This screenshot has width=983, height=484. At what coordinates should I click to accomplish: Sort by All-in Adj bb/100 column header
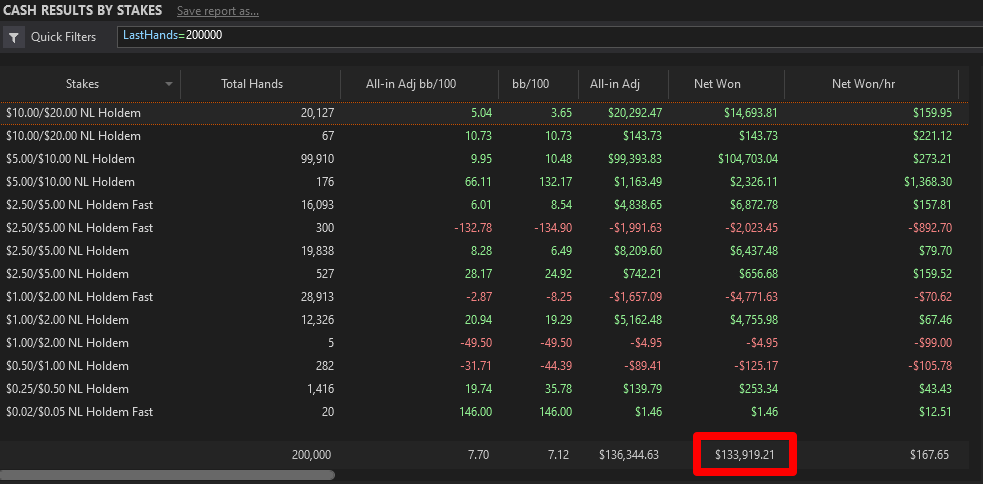(x=411, y=84)
